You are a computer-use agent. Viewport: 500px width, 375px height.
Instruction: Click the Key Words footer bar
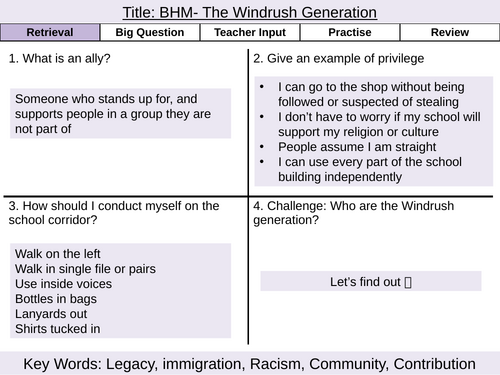pos(250,363)
